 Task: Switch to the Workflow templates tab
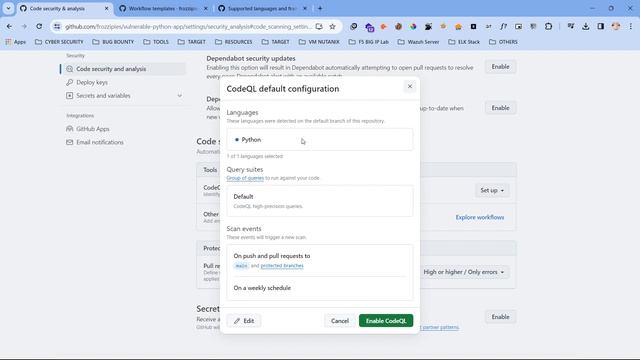click(163, 8)
